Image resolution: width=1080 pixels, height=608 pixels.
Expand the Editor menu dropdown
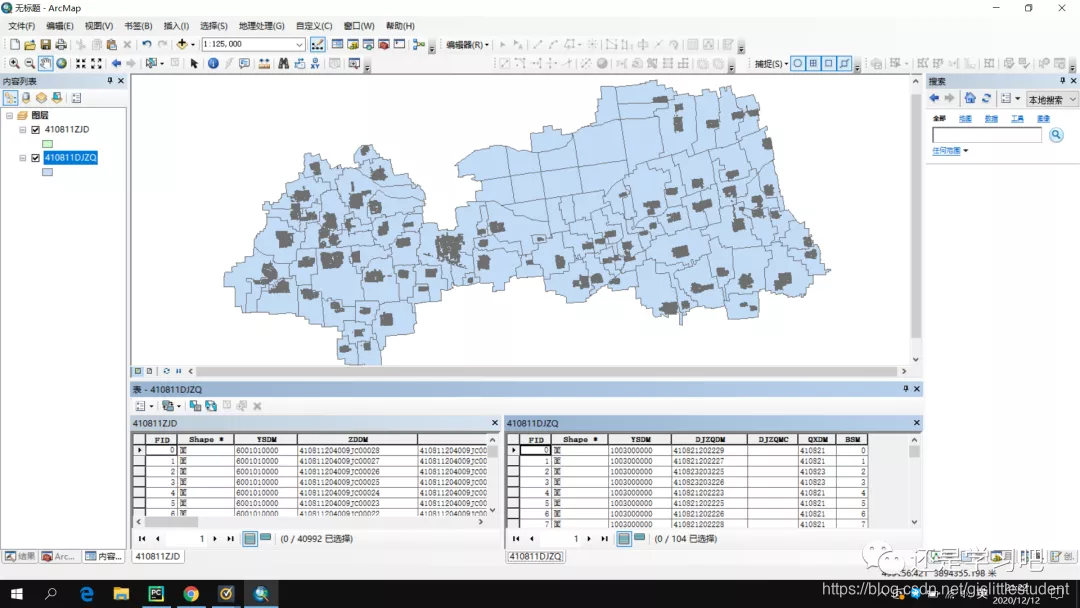468,45
